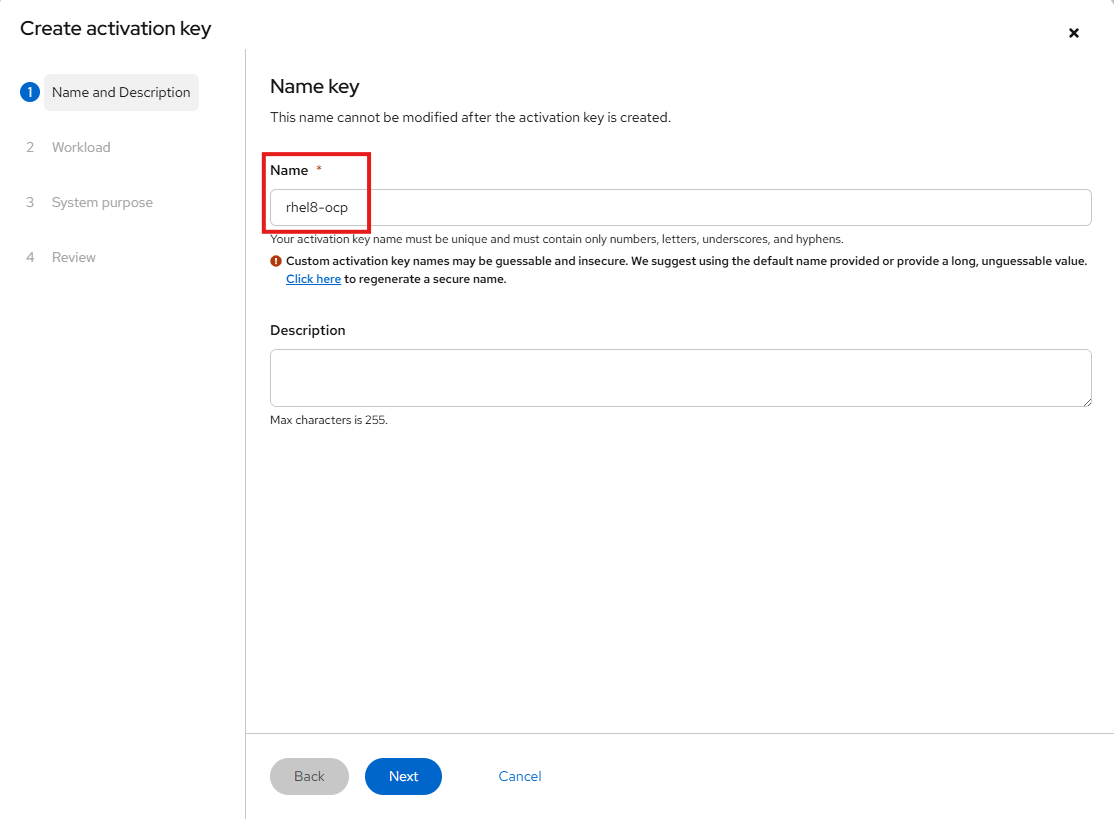Click the Back button
Image resolution: width=1114 pixels, height=832 pixels.
pyautogui.click(x=309, y=777)
